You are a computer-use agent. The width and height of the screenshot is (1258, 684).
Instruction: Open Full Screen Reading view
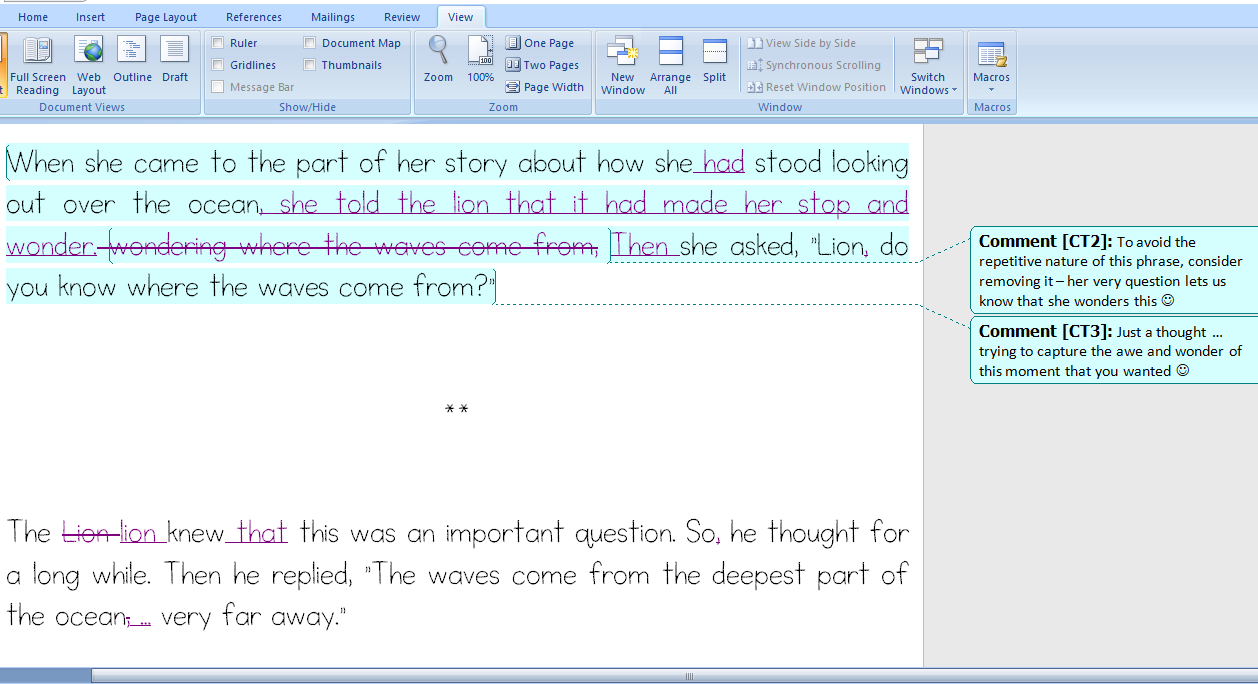38,65
